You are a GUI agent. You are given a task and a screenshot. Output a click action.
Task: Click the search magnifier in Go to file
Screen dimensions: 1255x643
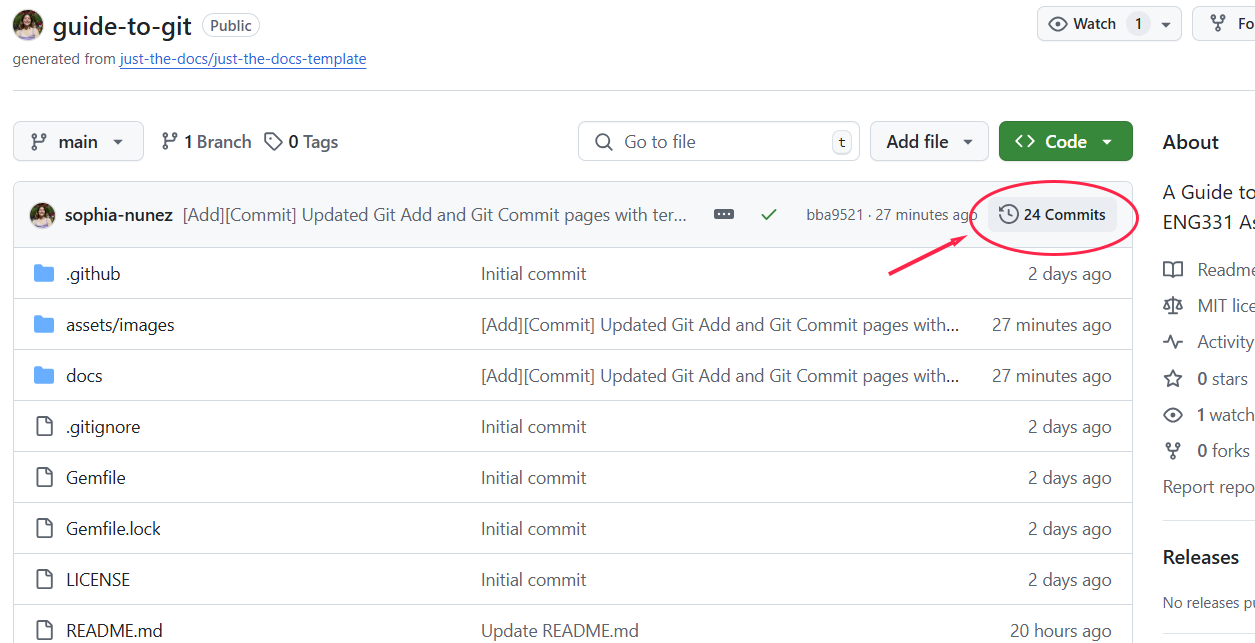point(602,141)
